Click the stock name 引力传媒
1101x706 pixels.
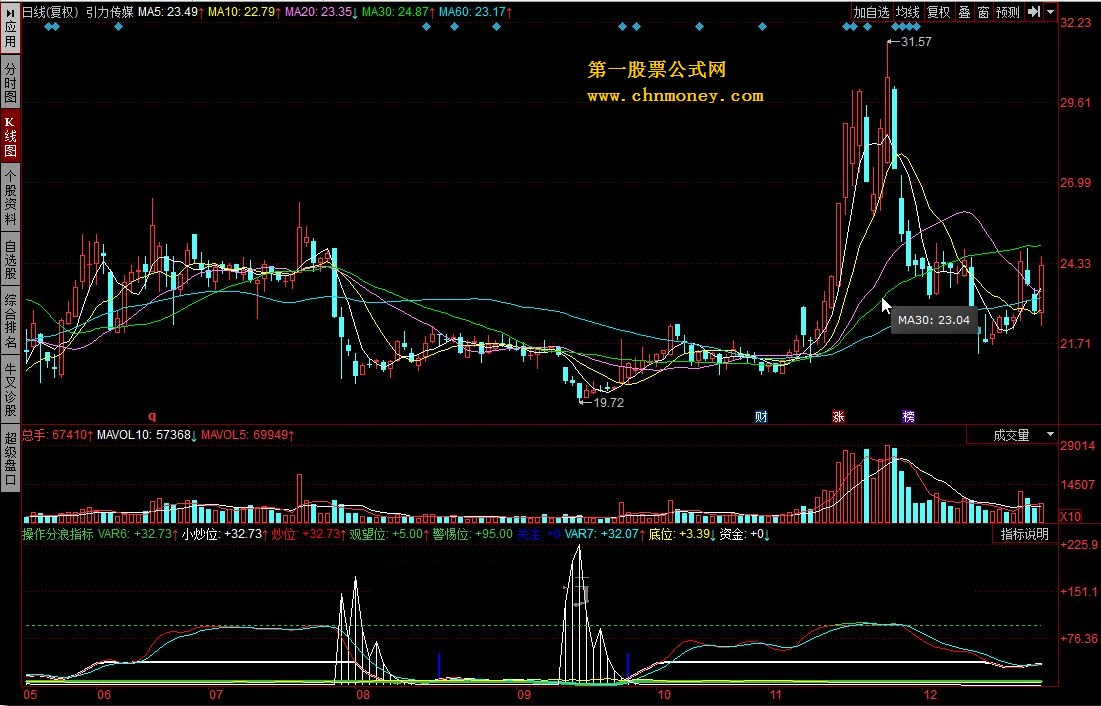click(110, 12)
